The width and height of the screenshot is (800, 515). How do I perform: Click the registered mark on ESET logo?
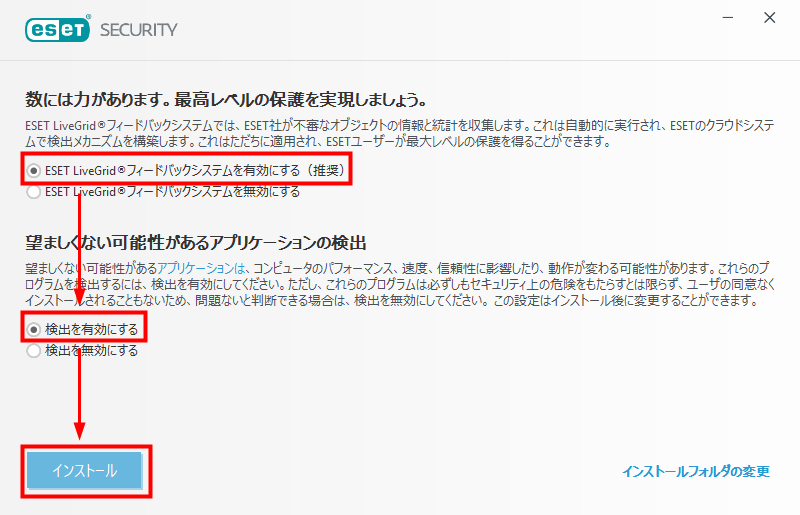[88, 17]
